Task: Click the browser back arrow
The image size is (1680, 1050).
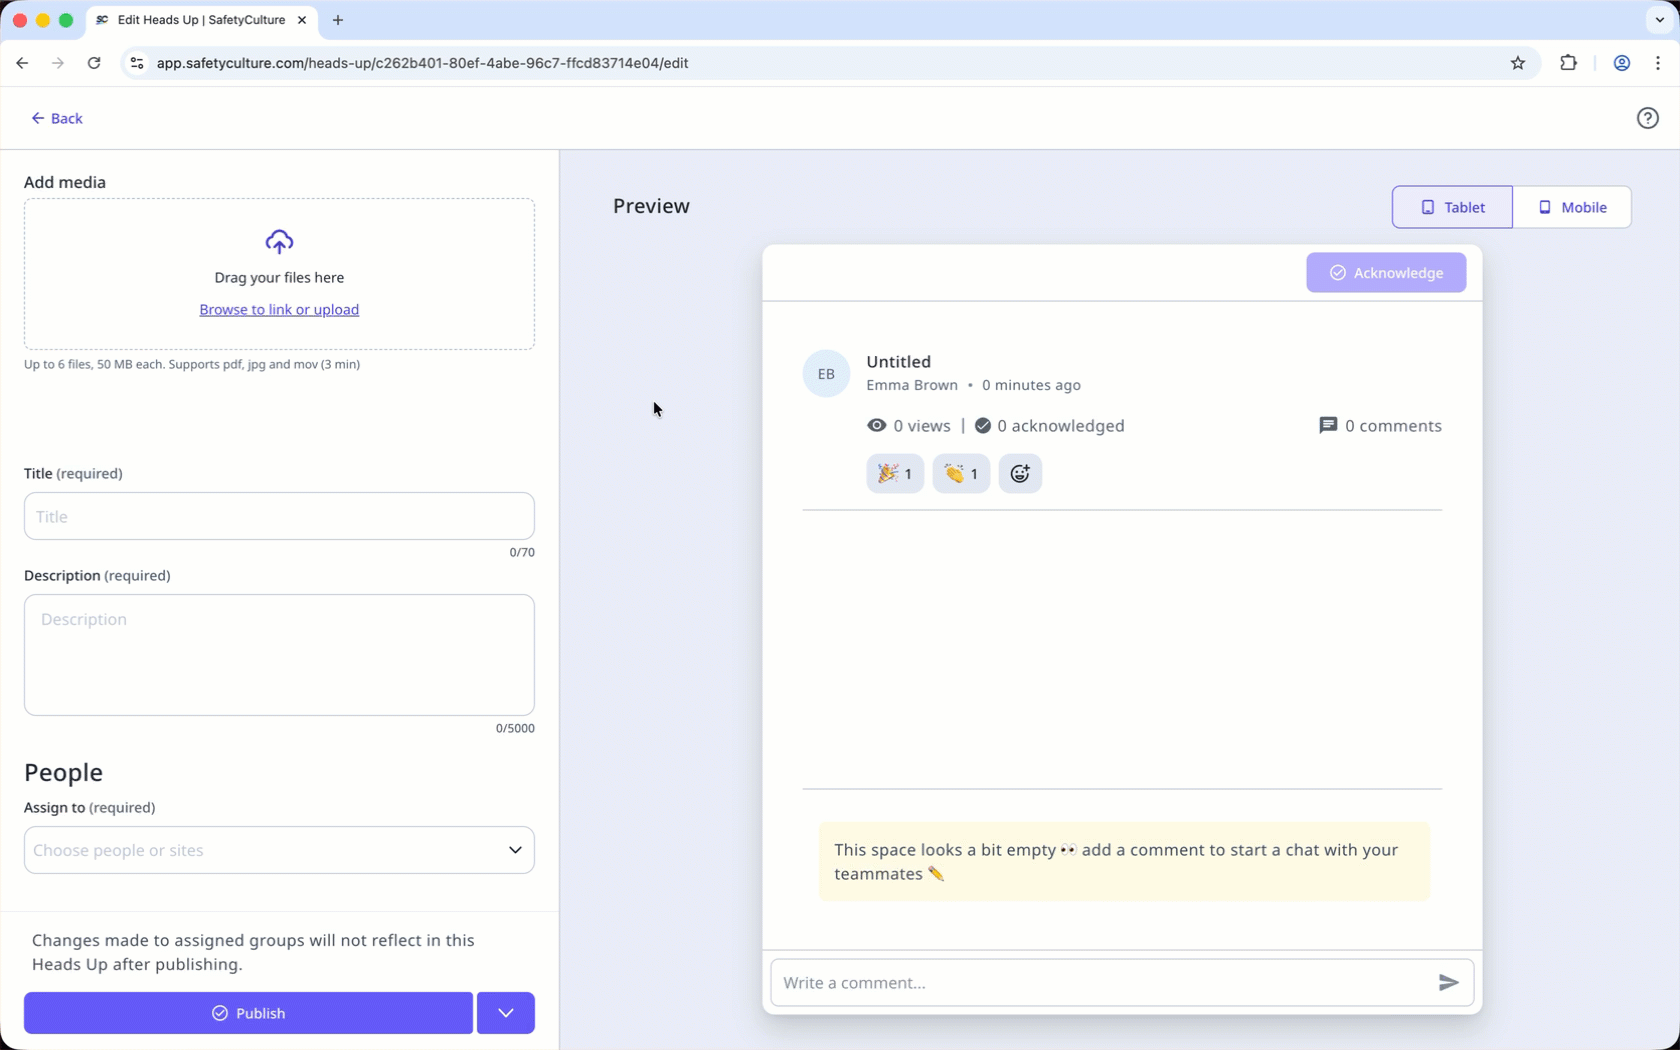Action: 22,63
